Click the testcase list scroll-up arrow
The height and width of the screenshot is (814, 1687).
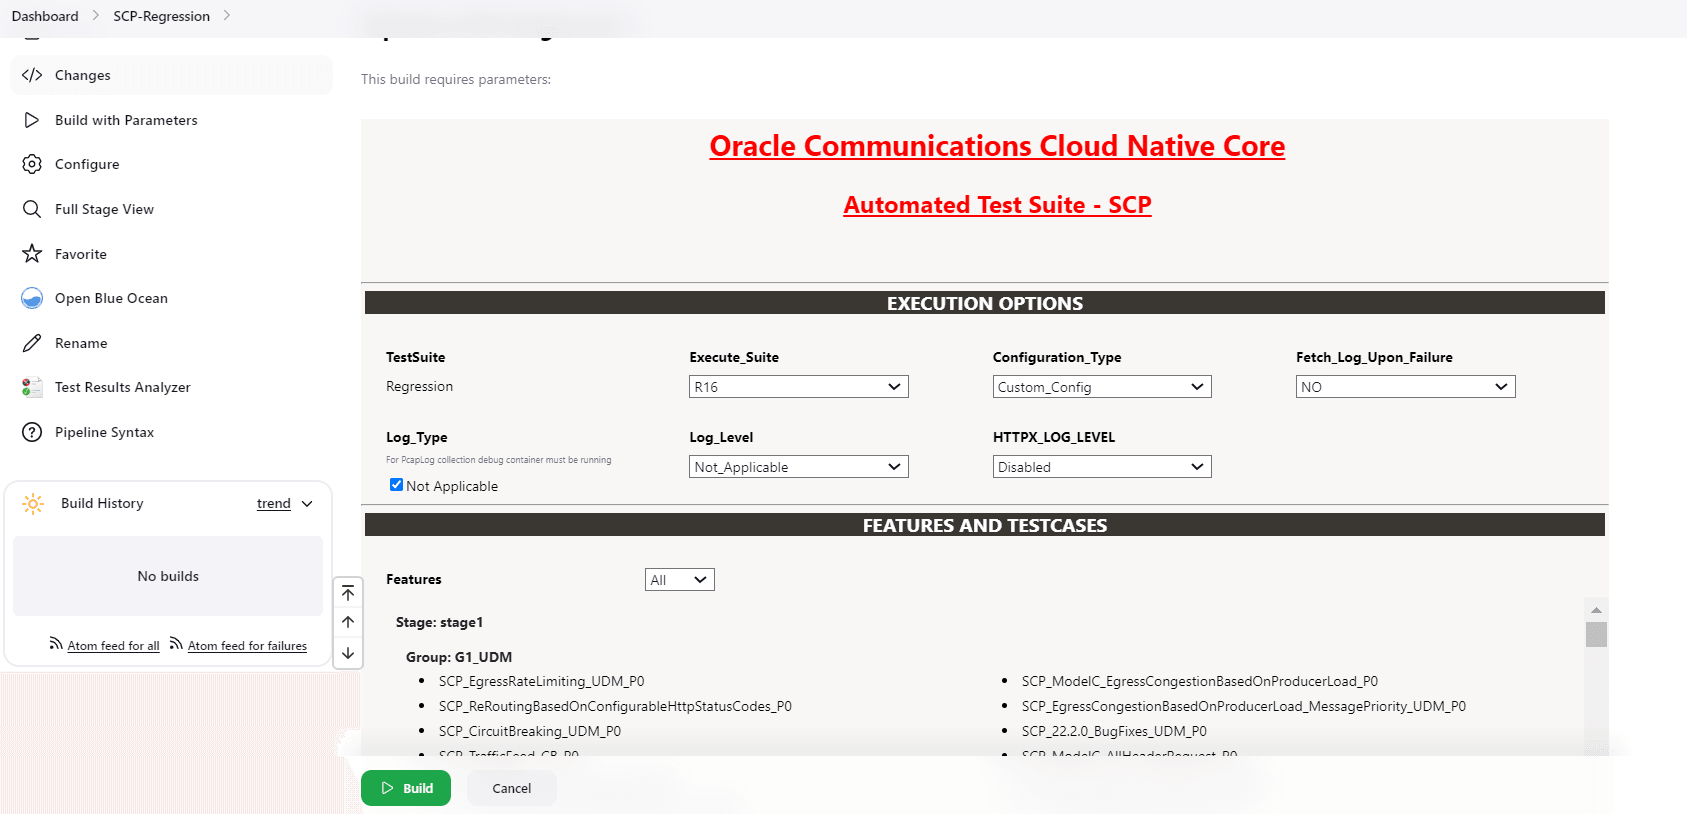click(x=1596, y=609)
